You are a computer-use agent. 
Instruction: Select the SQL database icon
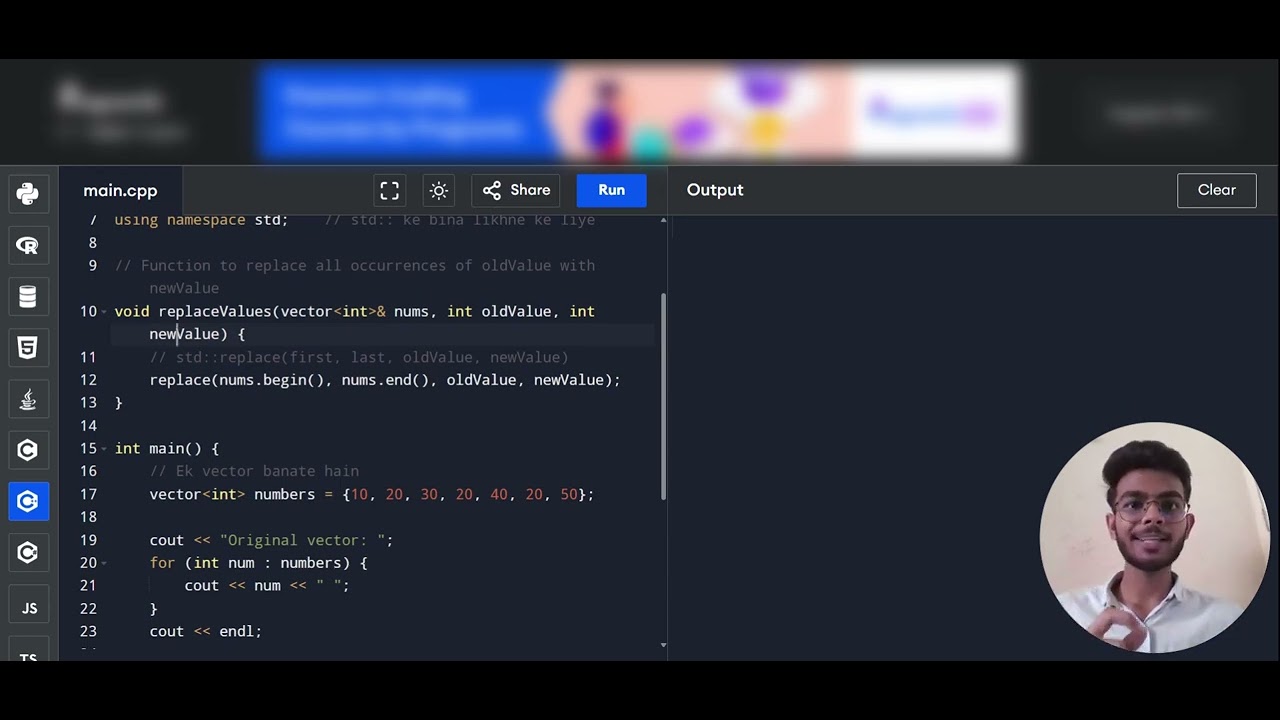coord(28,296)
